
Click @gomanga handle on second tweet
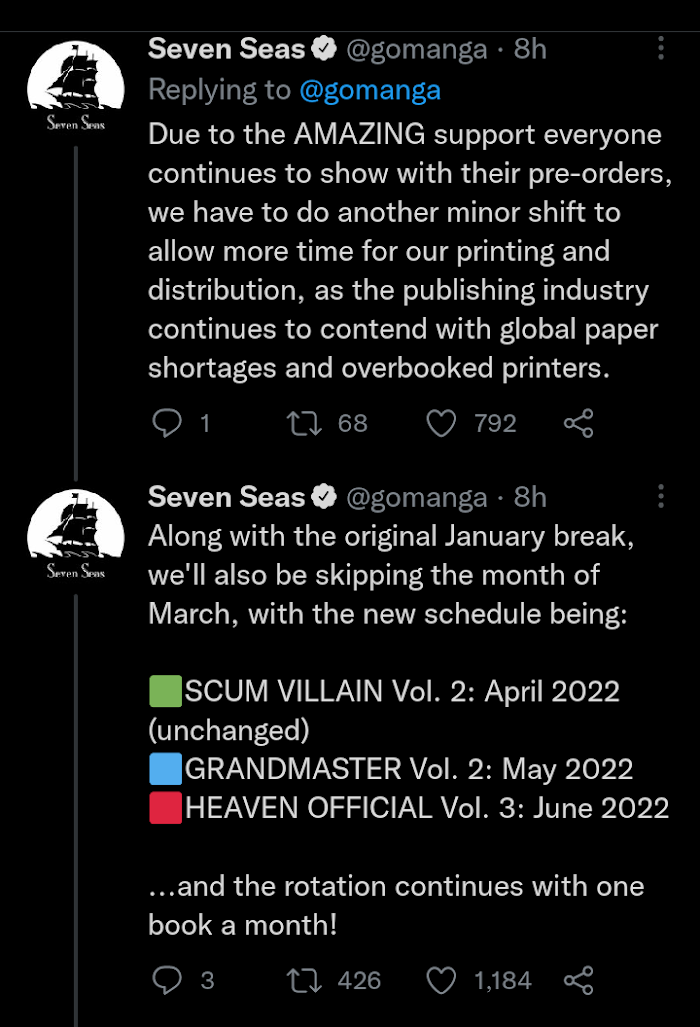tap(417, 497)
